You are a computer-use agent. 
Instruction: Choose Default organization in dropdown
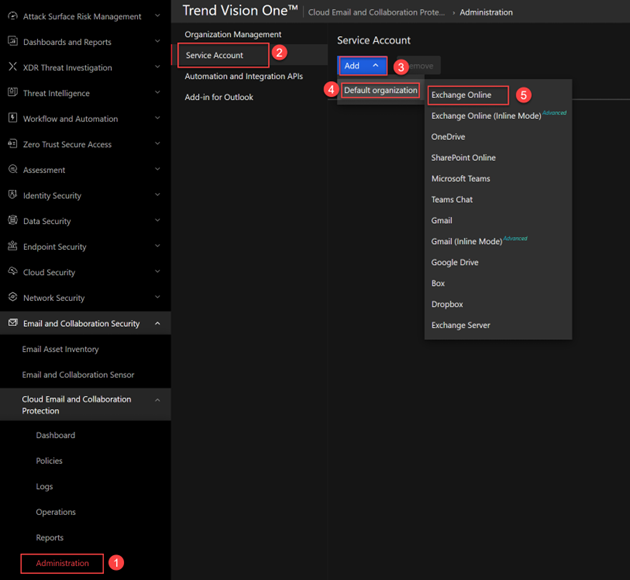coord(380,90)
